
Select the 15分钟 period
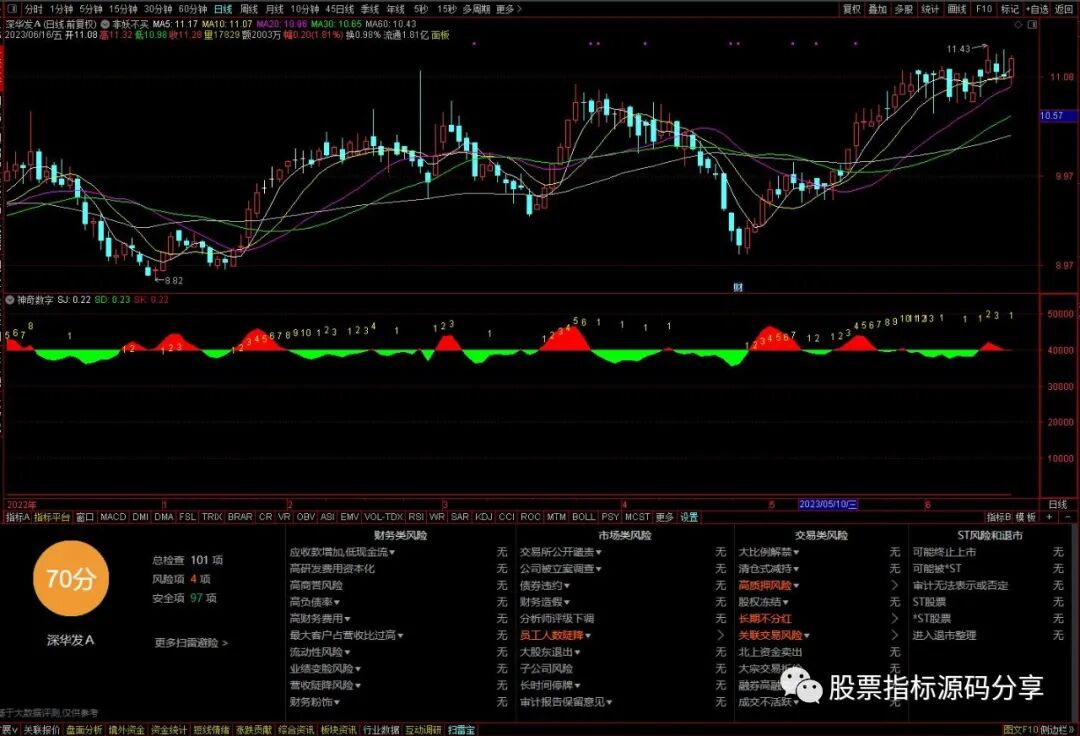click(x=123, y=9)
